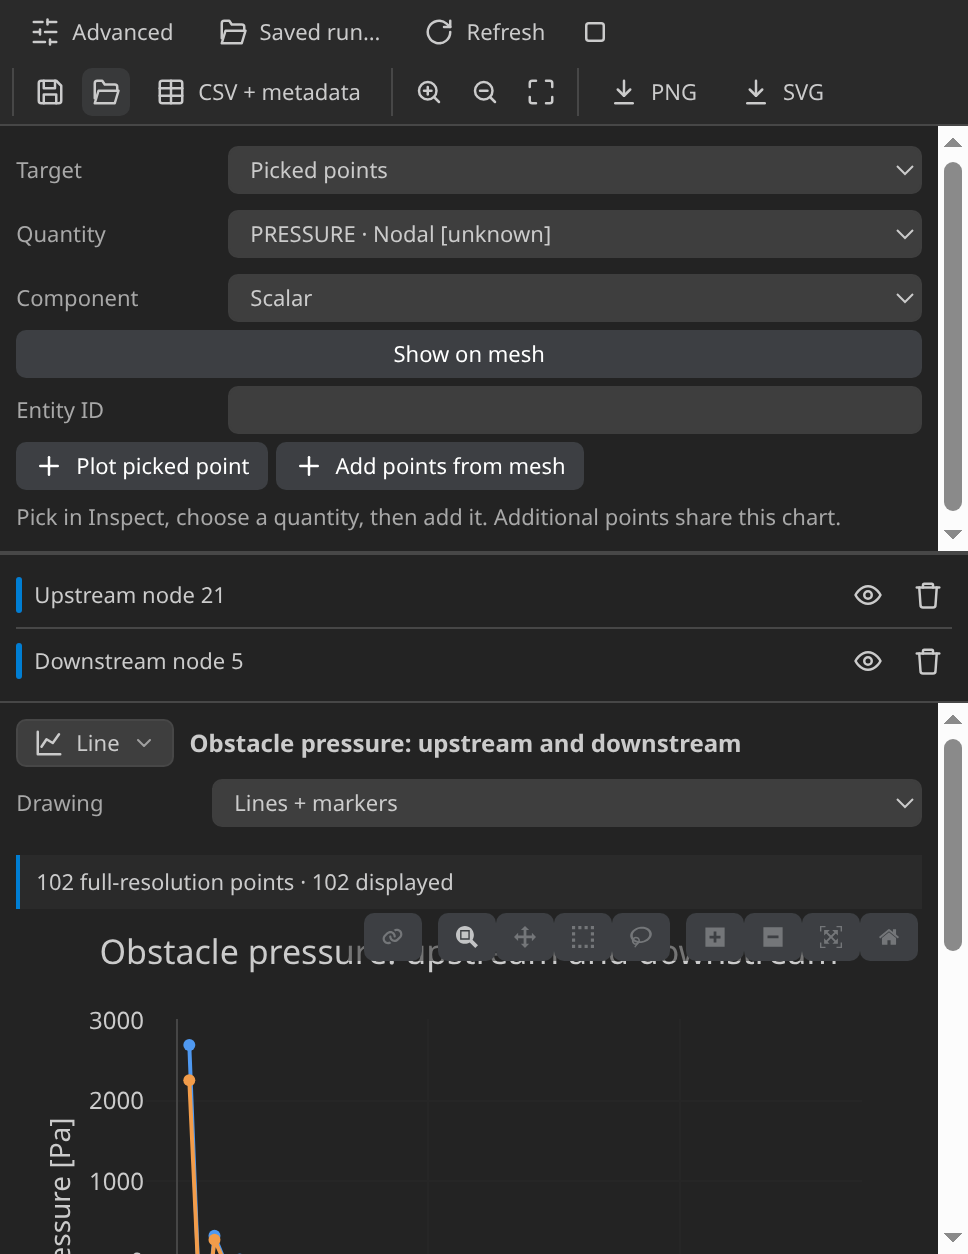The height and width of the screenshot is (1254, 968).
Task: Click the Entity ID input field
Action: coord(575,410)
